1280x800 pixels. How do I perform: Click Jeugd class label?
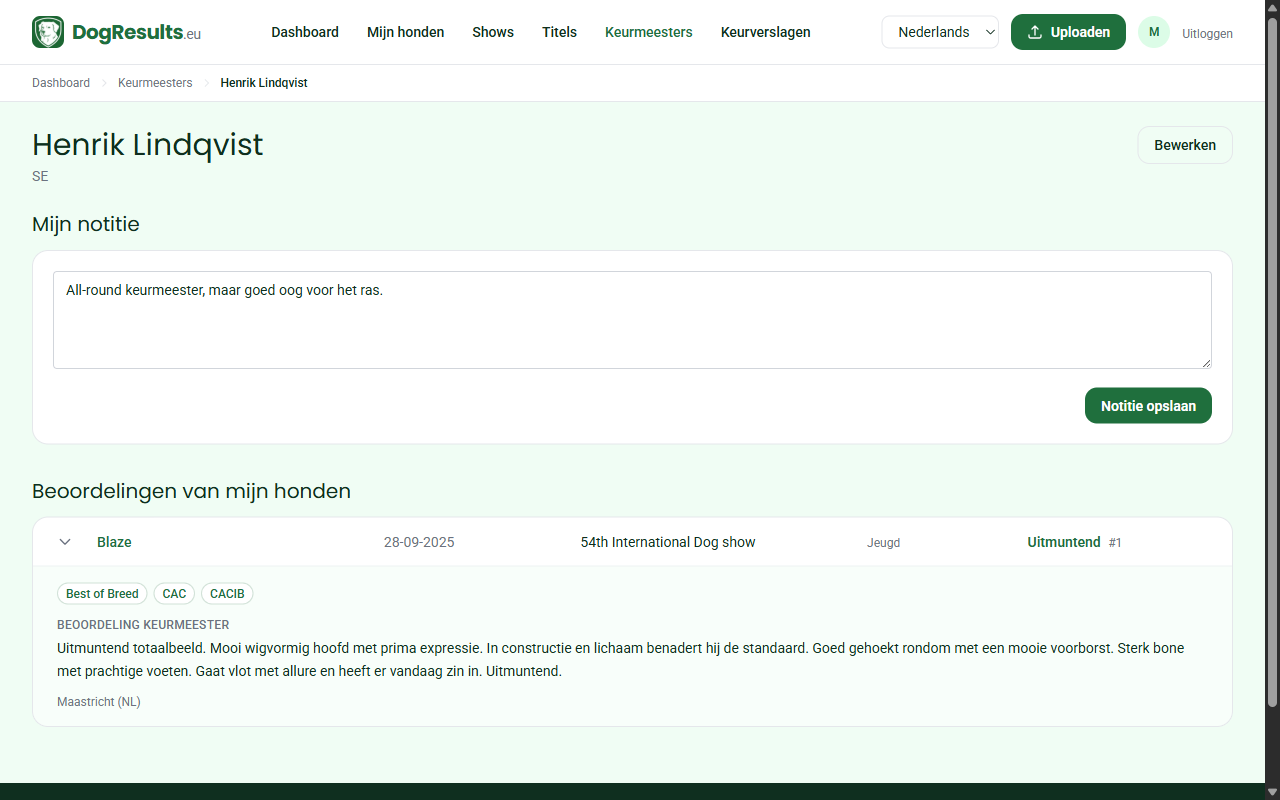point(883,543)
